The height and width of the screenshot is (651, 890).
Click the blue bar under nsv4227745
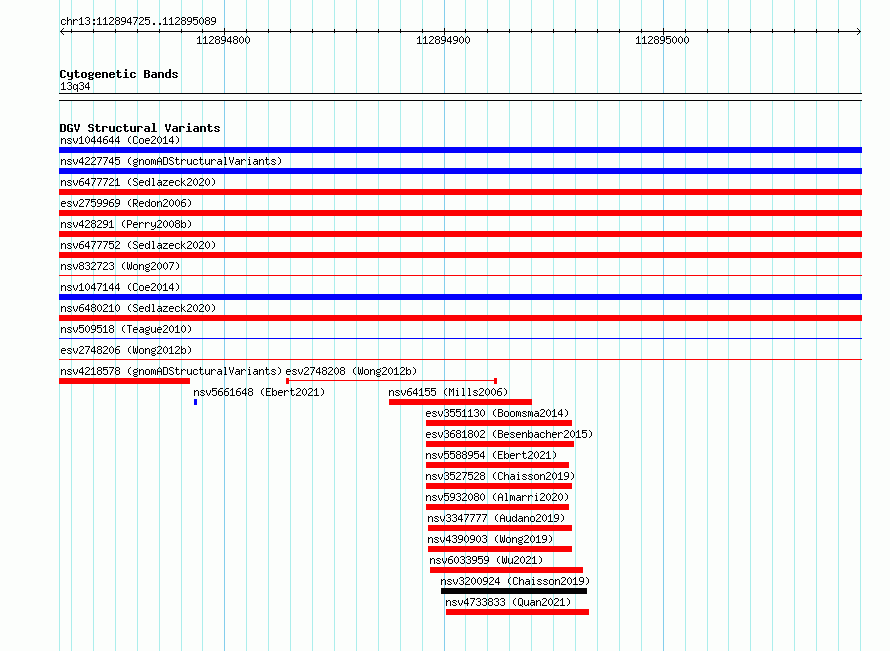pos(460,171)
